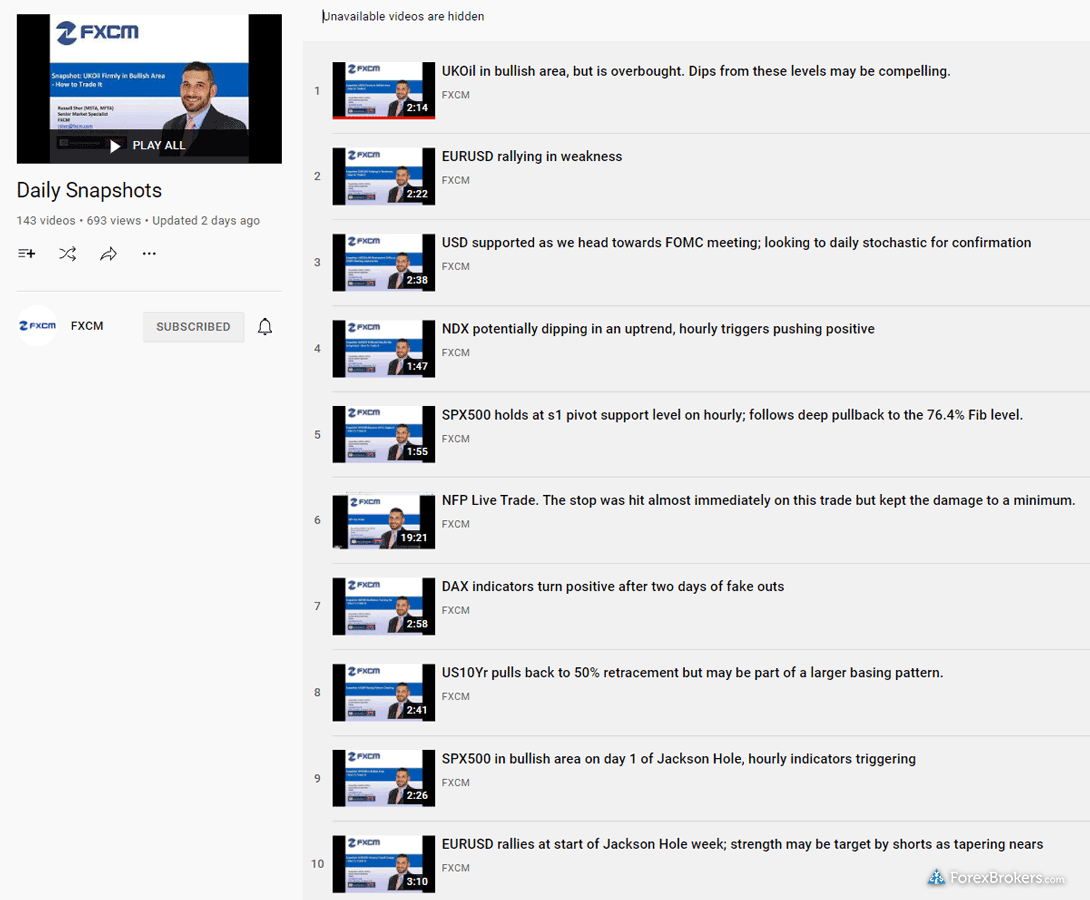The width and height of the screenshot is (1090, 900).
Task: Click the US10Yr pulls back video thumbnail
Action: click(x=383, y=693)
